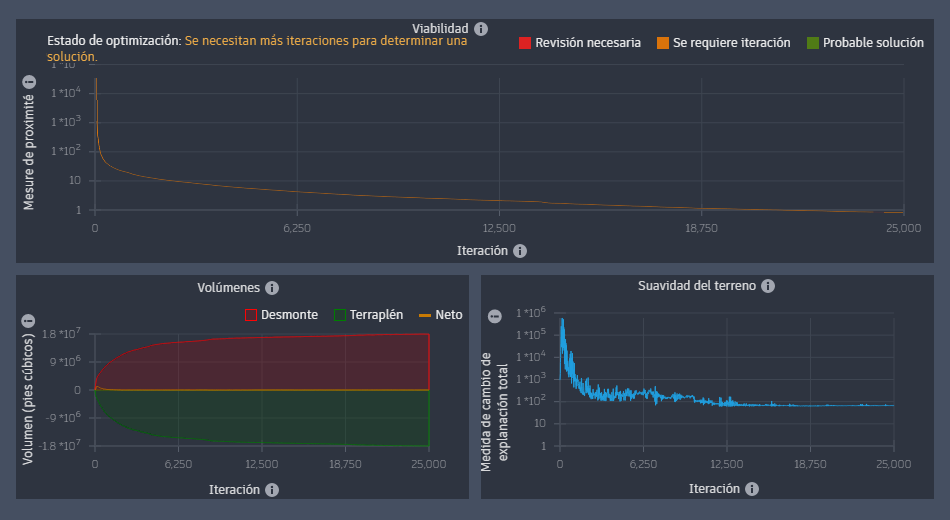950x520 pixels.
Task: Toggle Terraplén series legend box
Action: point(340,315)
